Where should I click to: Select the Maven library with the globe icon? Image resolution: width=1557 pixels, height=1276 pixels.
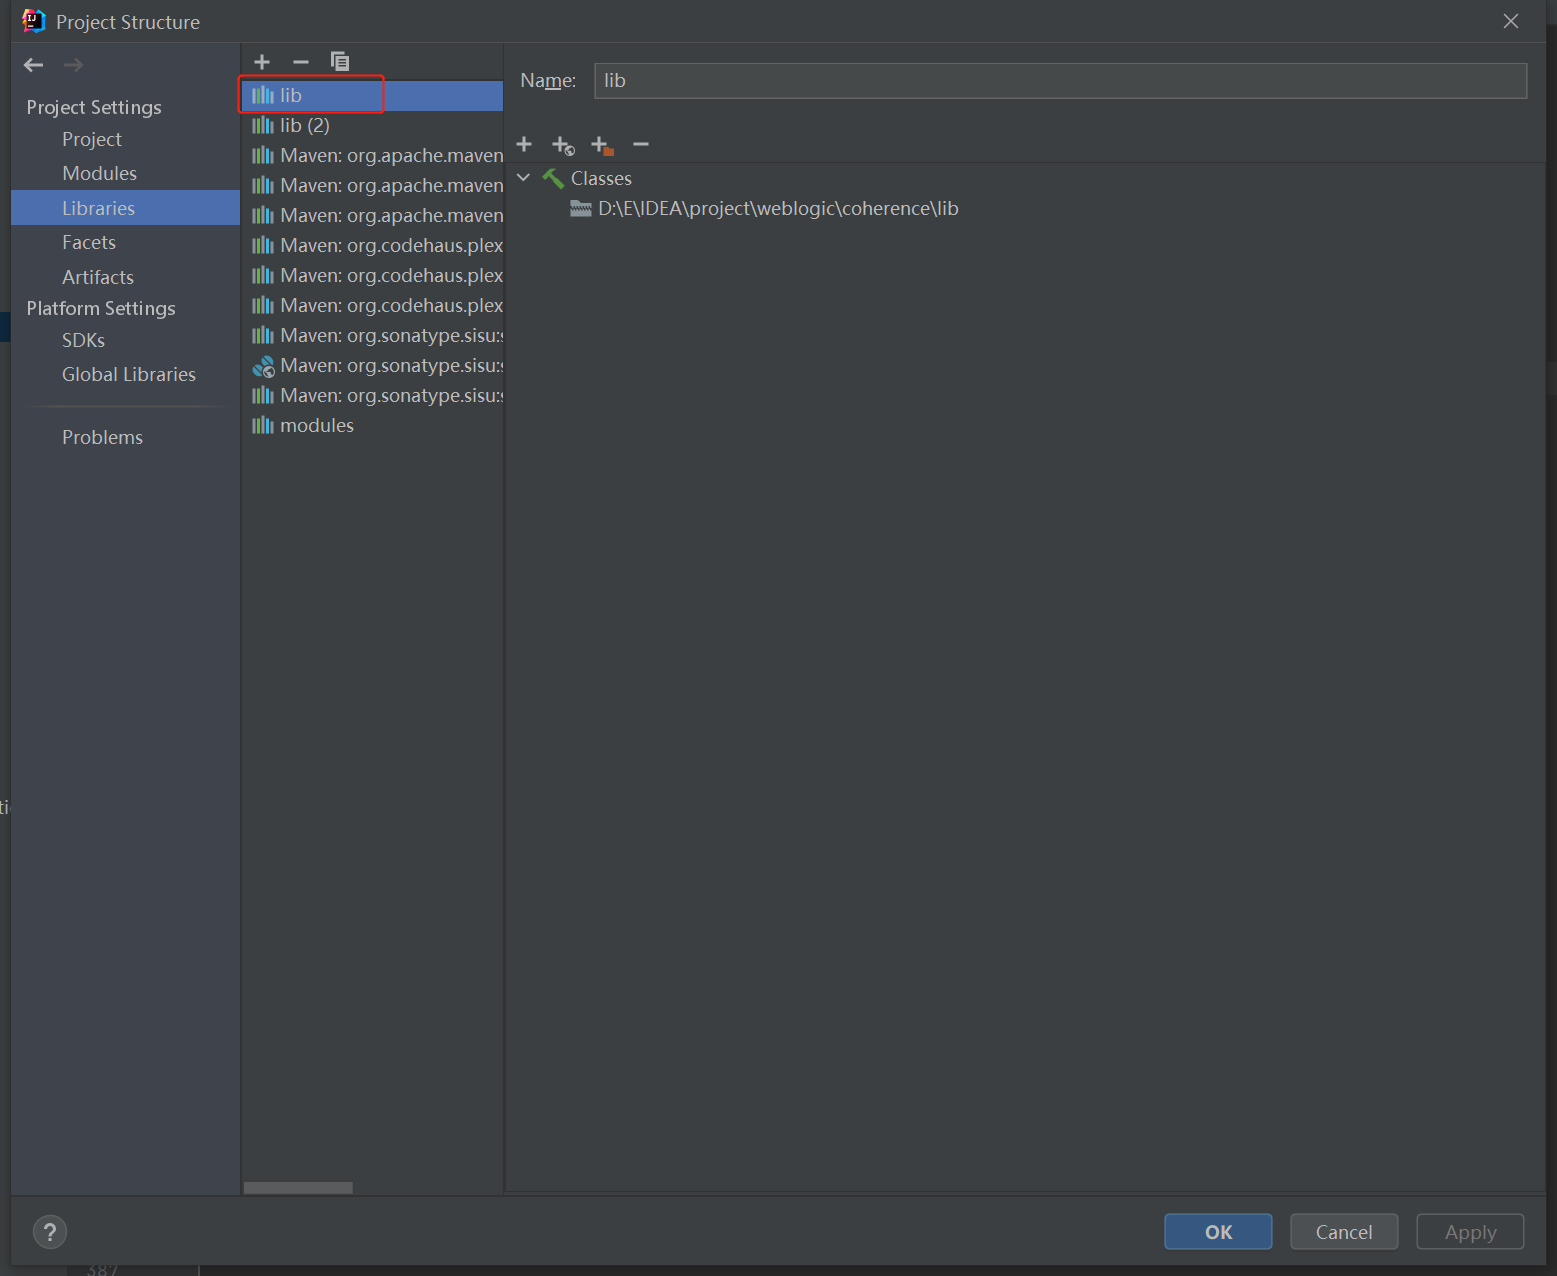point(372,366)
